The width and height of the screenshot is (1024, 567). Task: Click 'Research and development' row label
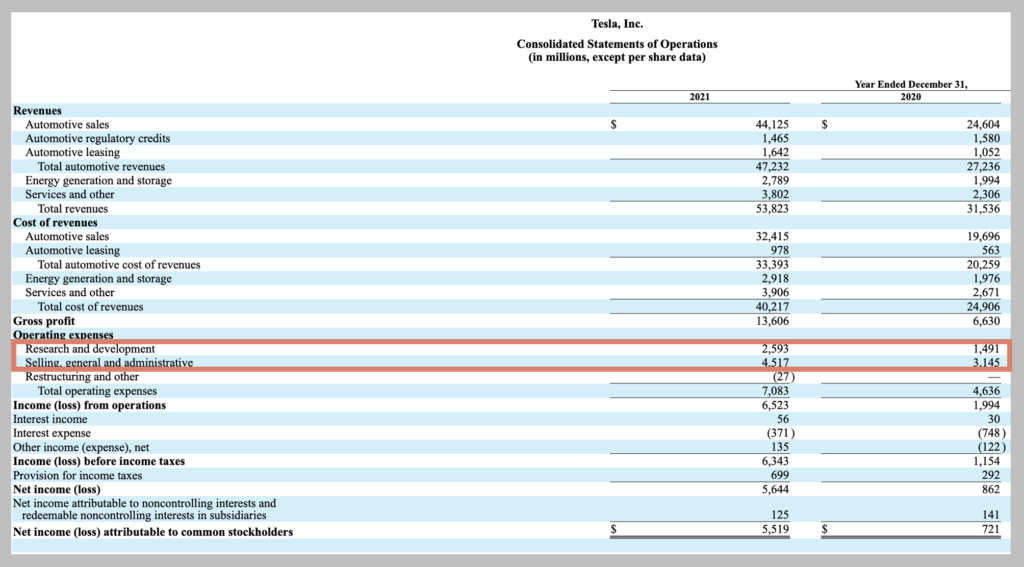pos(90,349)
